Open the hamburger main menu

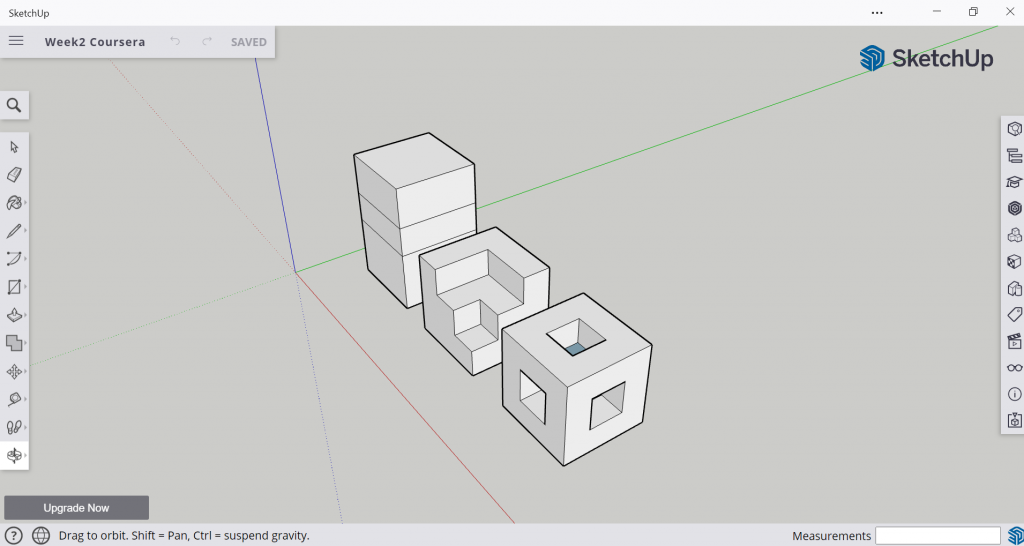[x=16, y=41]
